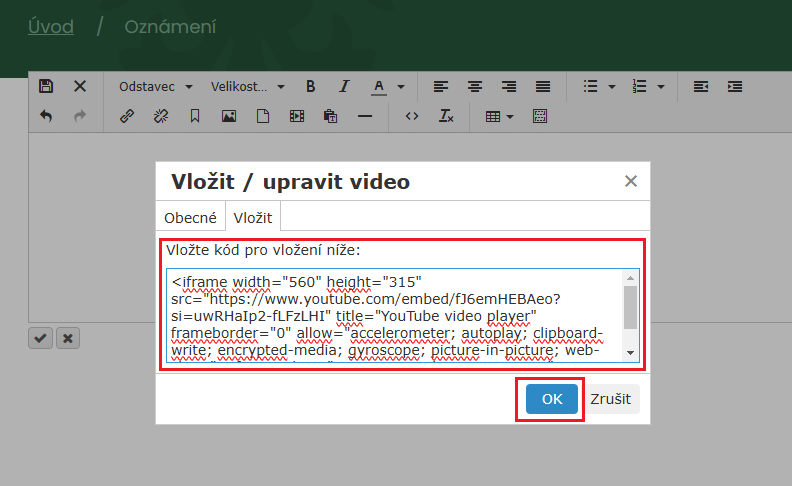Open the source code view icon
The image size is (792, 486).
(411, 116)
